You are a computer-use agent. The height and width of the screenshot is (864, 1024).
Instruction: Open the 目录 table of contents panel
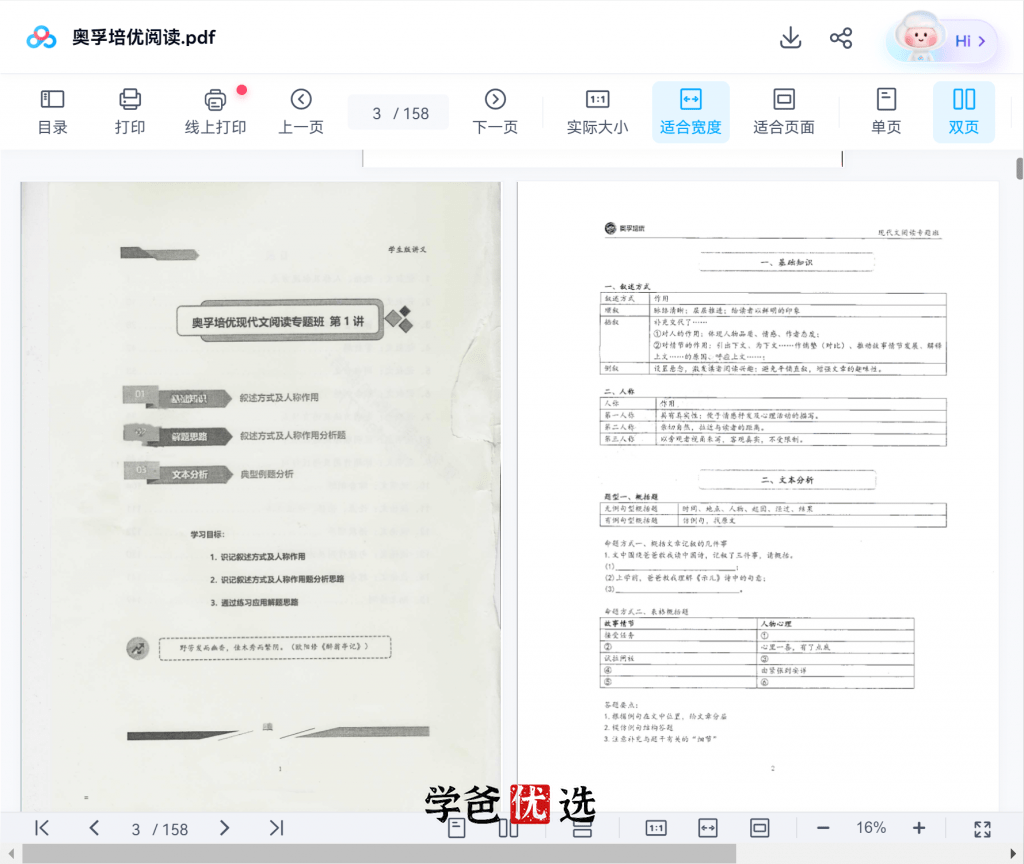pyautogui.click(x=52, y=112)
